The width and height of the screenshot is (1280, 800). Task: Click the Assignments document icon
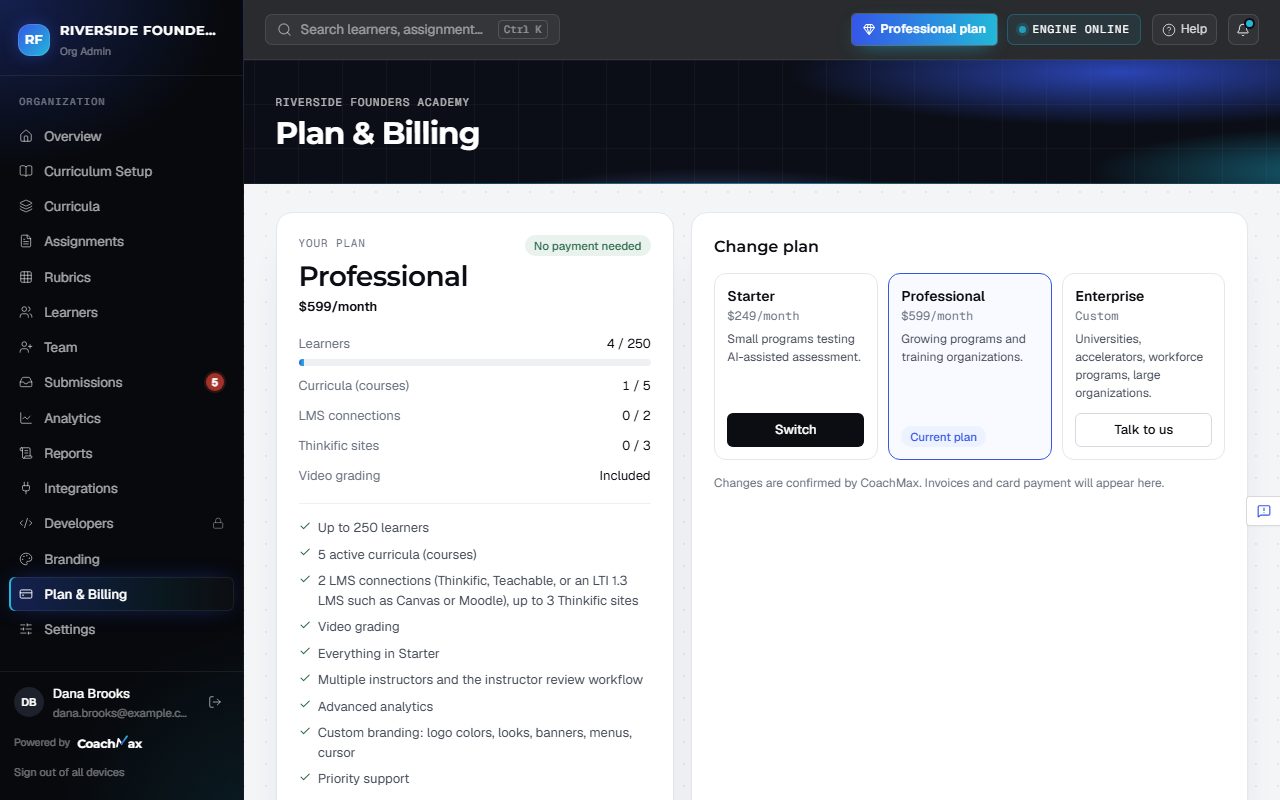[26, 241]
